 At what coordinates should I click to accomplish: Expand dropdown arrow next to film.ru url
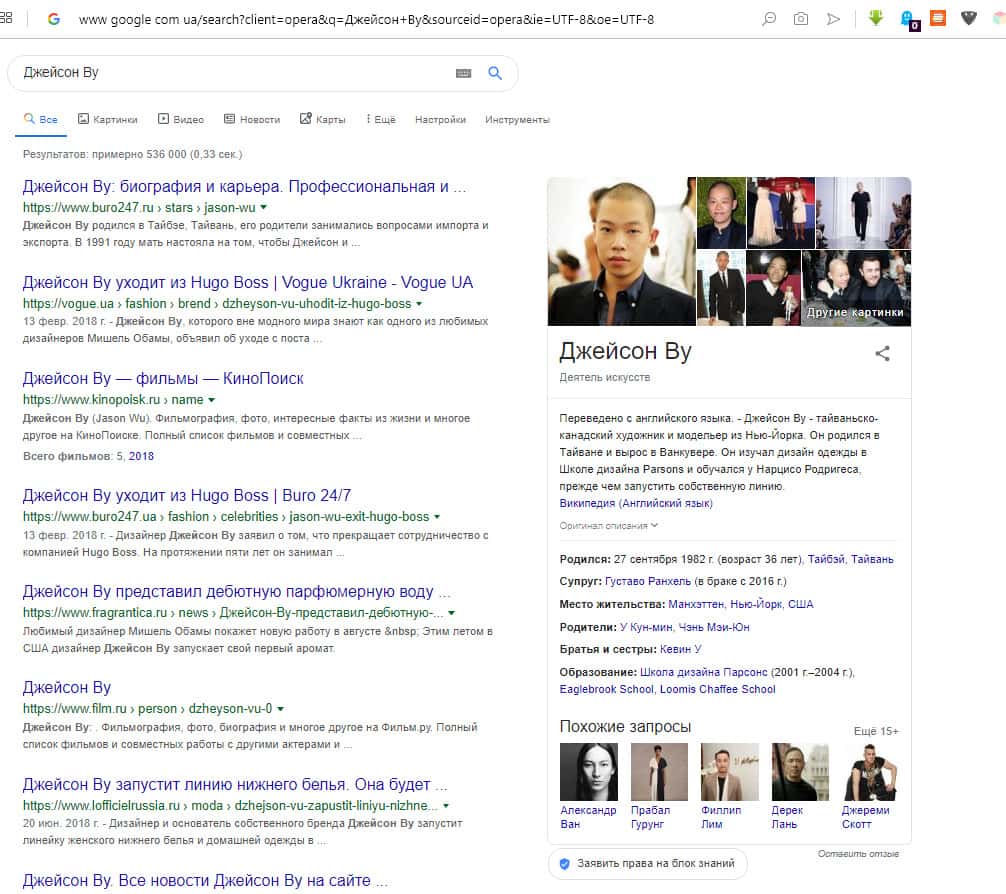pyautogui.click(x=280, y=710)
